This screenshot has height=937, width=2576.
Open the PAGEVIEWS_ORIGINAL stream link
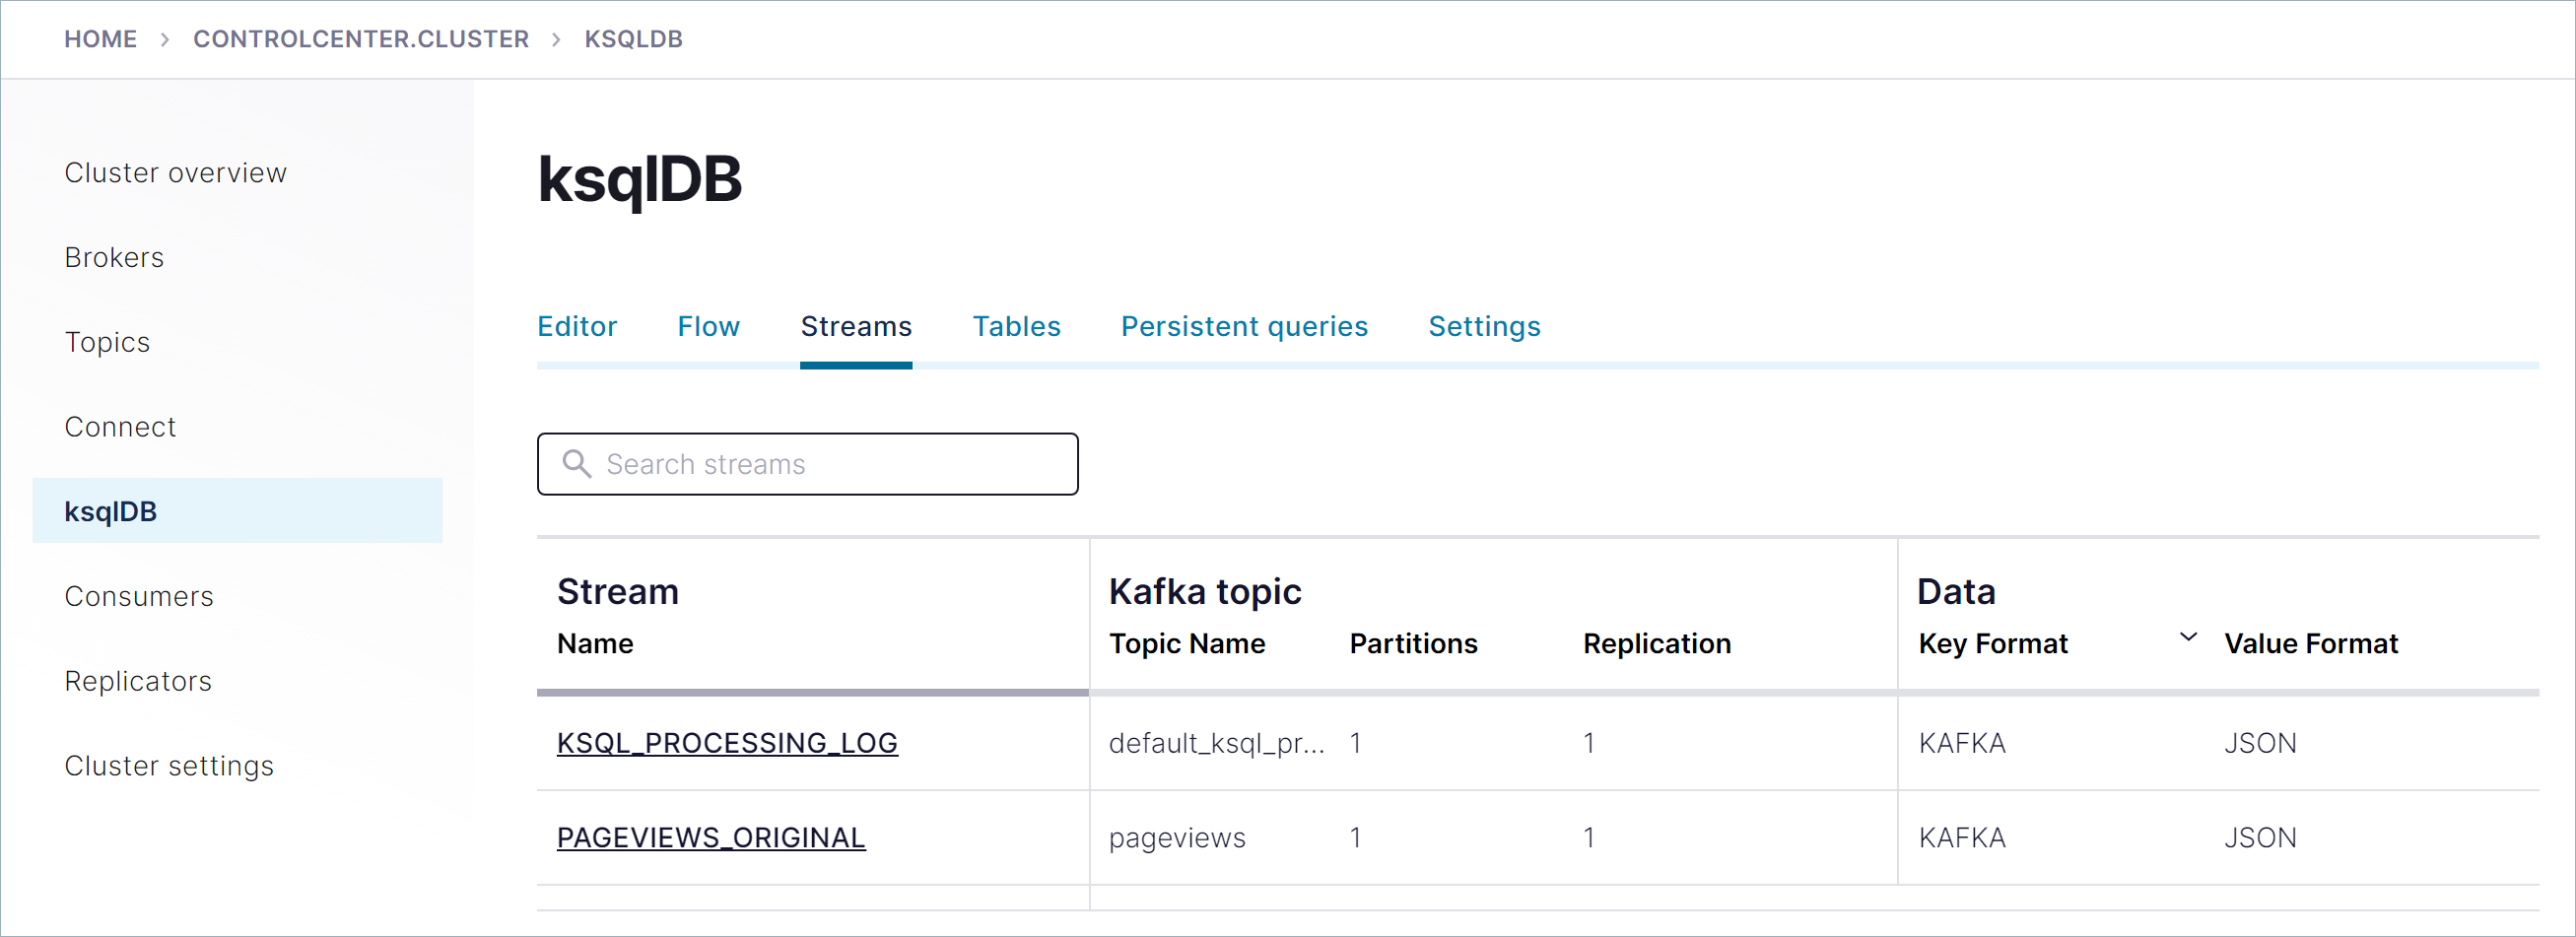(710, 837)
